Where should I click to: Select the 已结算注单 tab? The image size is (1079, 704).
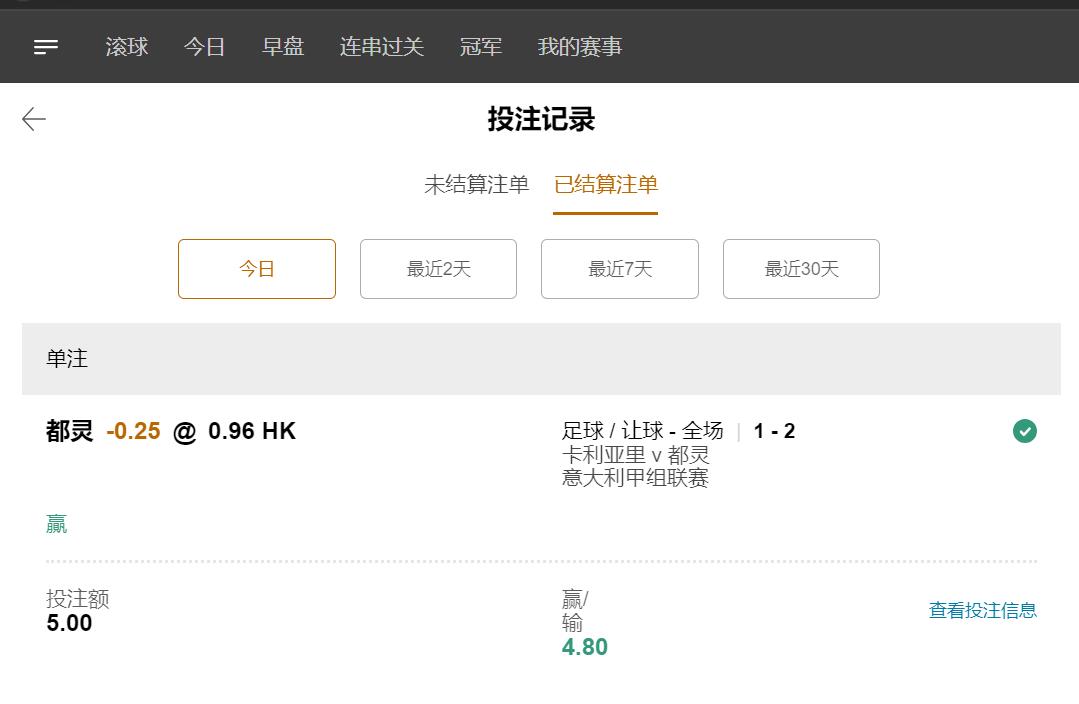pos(606,184)
